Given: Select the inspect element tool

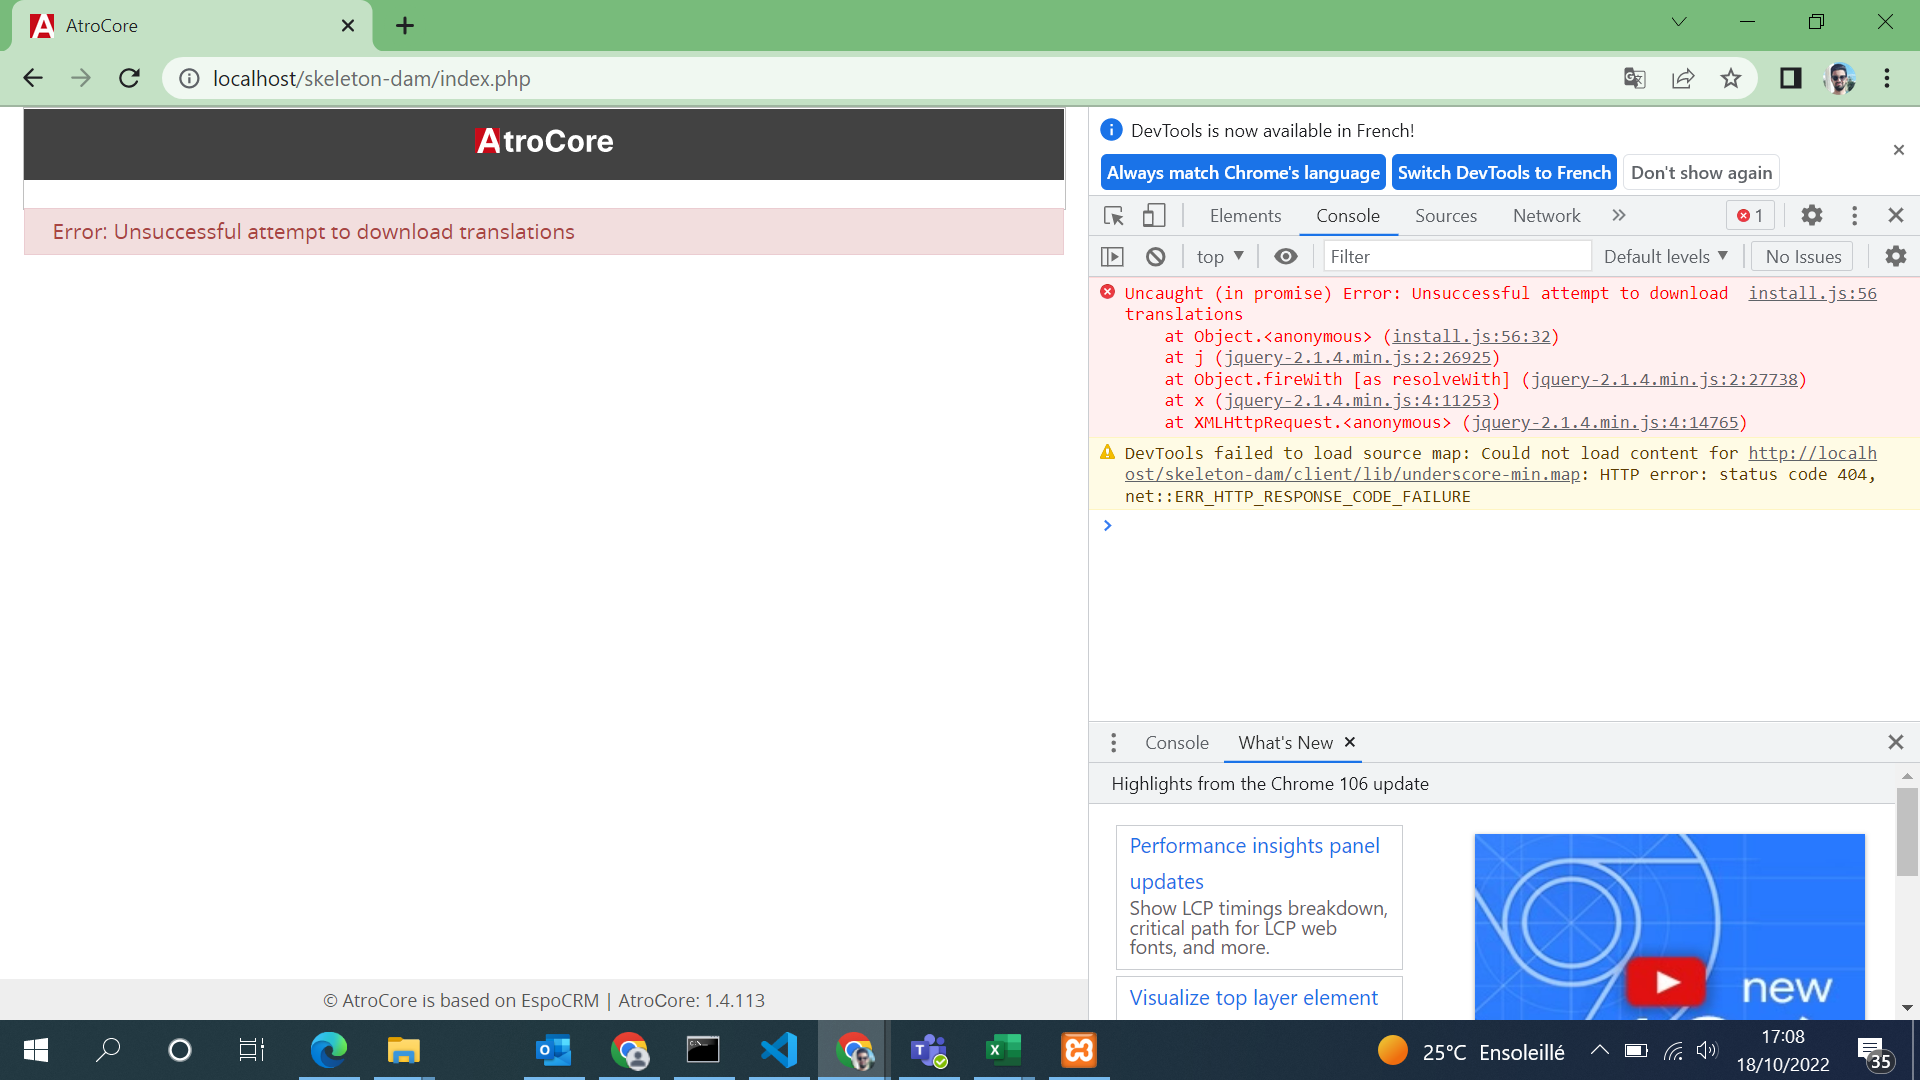Looking at the screenshot, I should tap(1112, 215).
